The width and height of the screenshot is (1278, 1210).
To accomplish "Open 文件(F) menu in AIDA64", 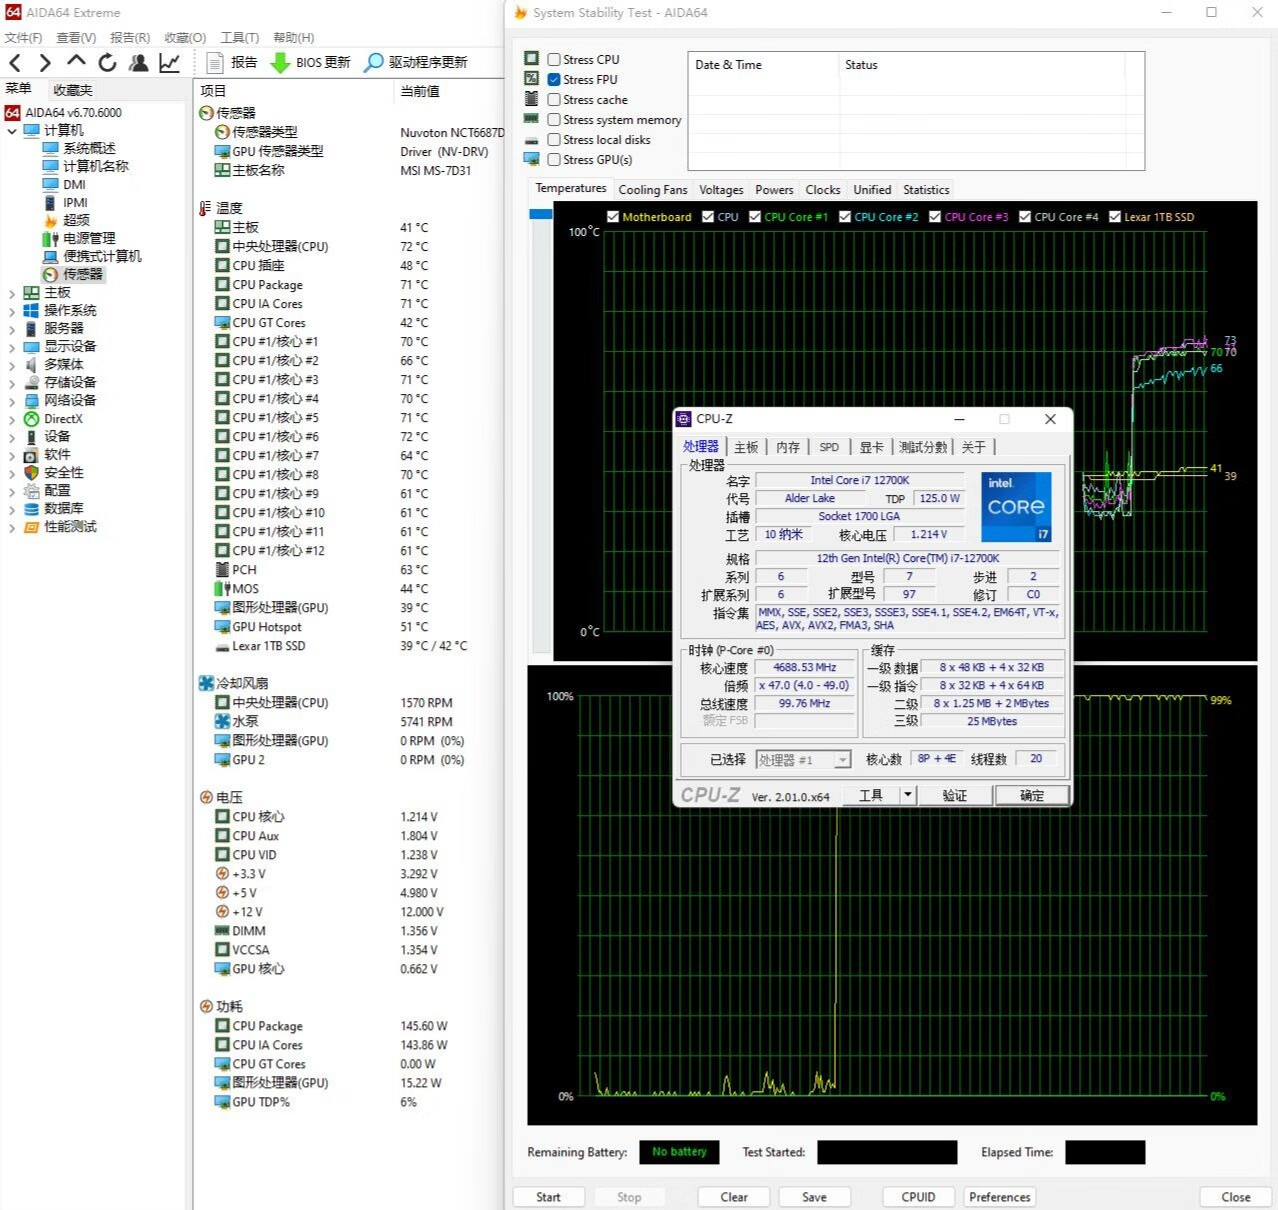I will 23,38.
